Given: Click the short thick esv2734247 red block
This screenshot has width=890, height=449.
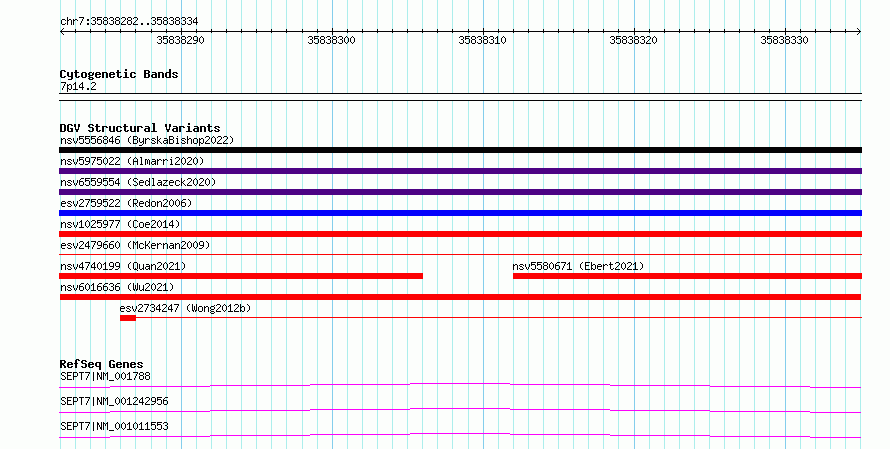Looking at the screenshot, I should click(128, 318).
